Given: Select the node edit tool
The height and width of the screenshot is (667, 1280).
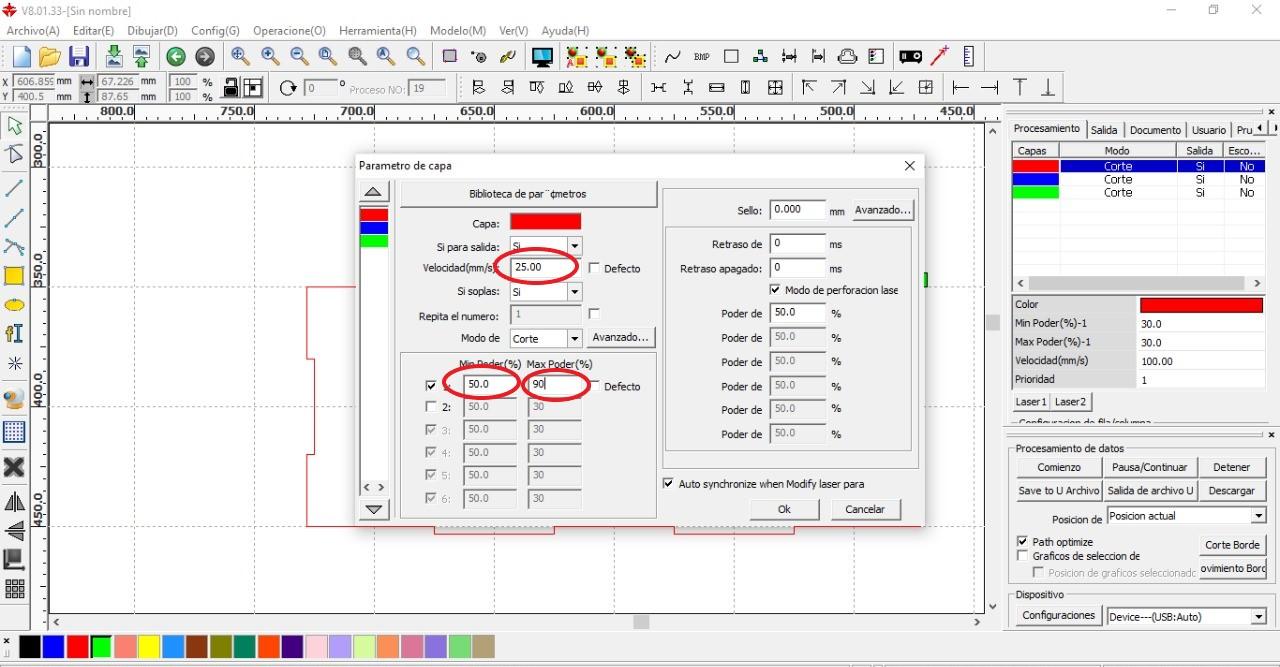Looking at the screenshot, I should pyautogui.click(x=14, y=154).
